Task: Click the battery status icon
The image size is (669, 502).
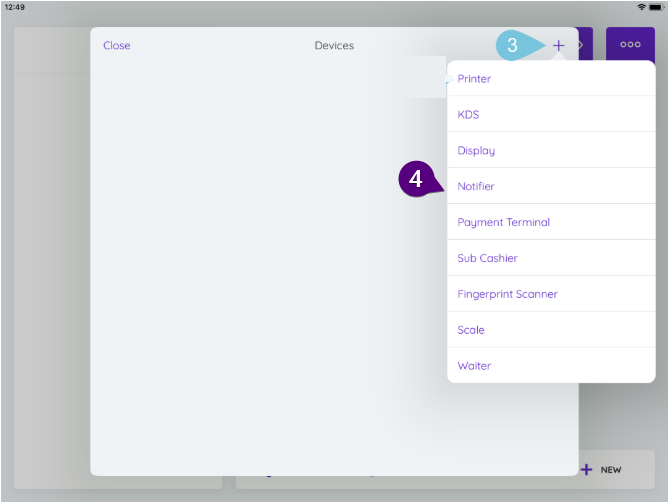Action: tap(657, 6)
